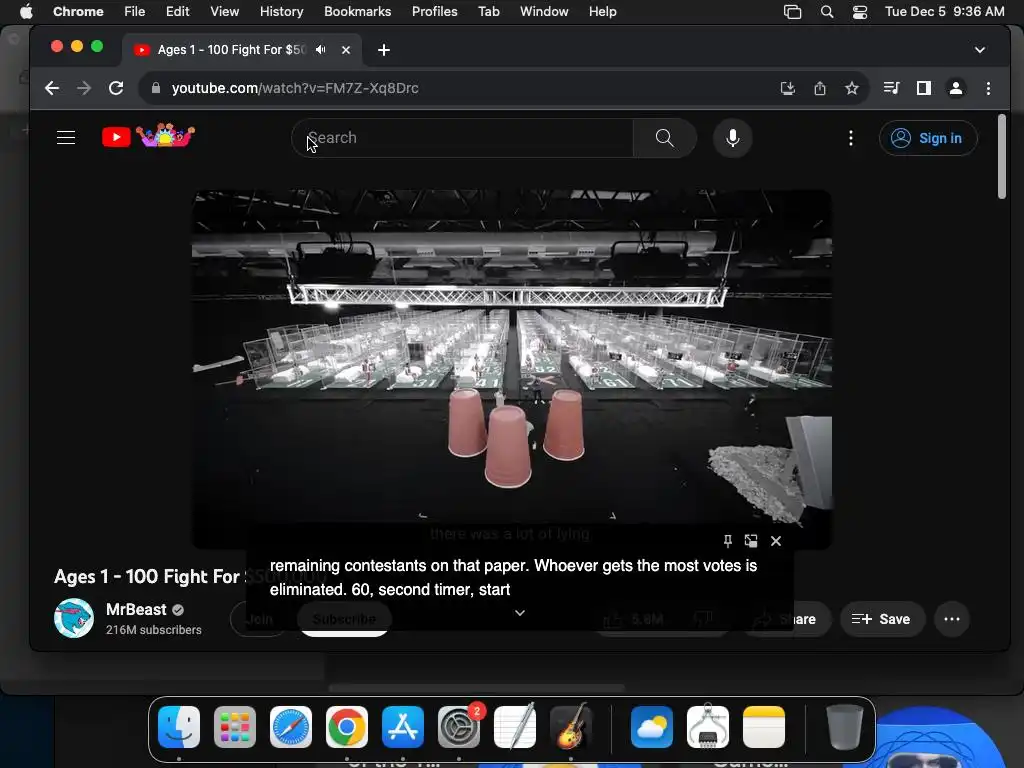Sign in to YouTube
This screenshot has width=1024, height=768.
pos(927,138)
